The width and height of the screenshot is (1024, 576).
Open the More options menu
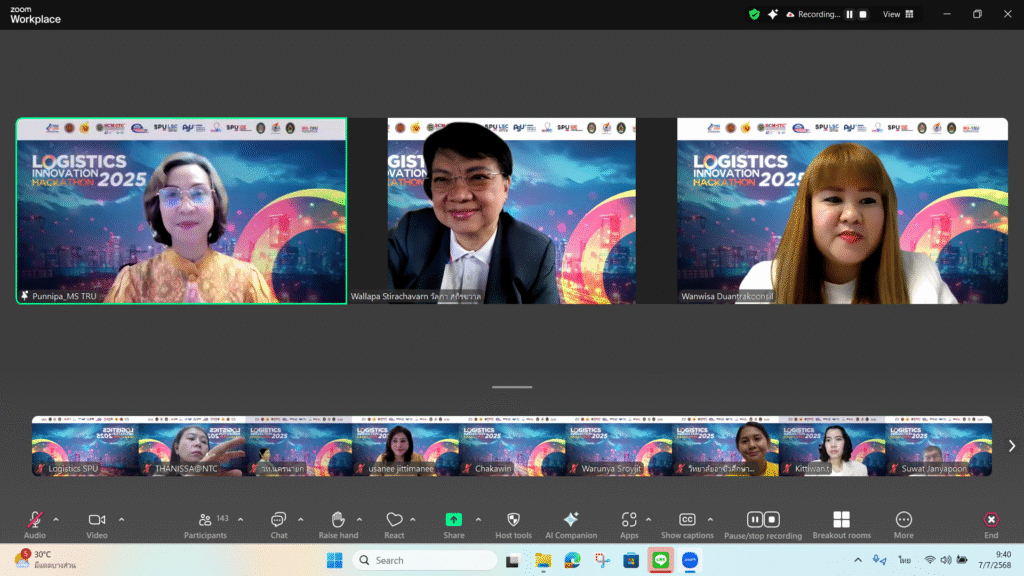[x=904, y=525]
